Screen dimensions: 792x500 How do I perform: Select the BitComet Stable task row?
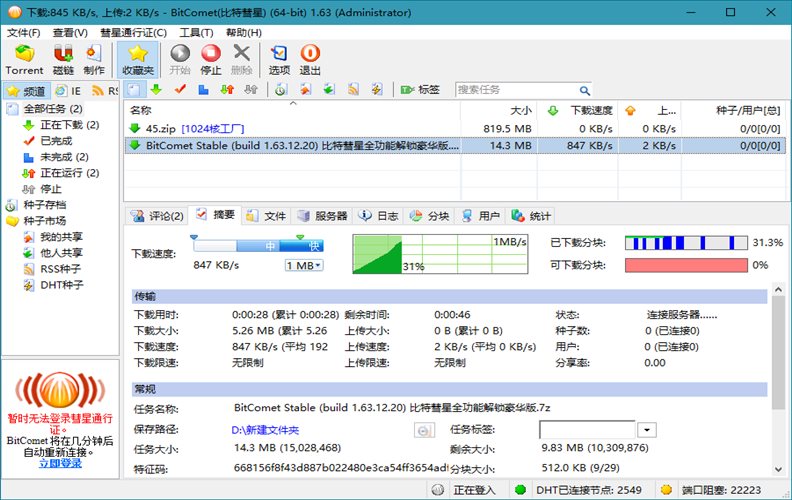[455, 145]
